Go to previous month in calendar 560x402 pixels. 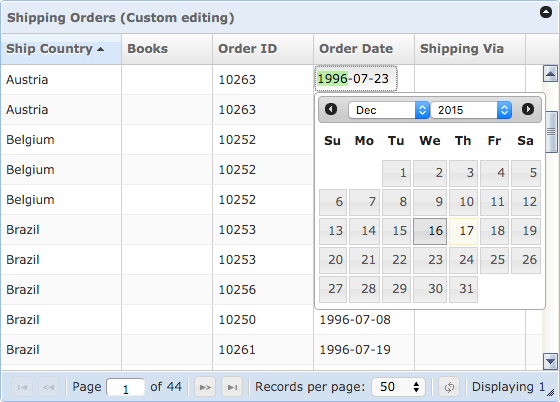click(331, 109)
